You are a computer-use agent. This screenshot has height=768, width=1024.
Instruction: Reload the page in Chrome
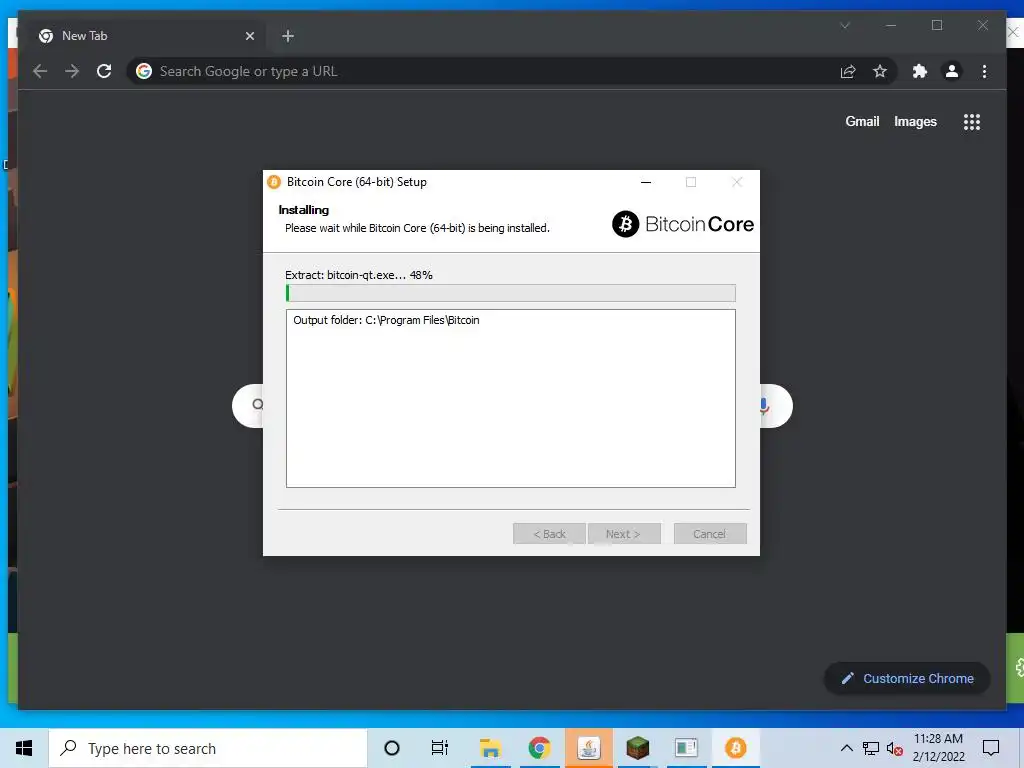click(x=104, y=71)
